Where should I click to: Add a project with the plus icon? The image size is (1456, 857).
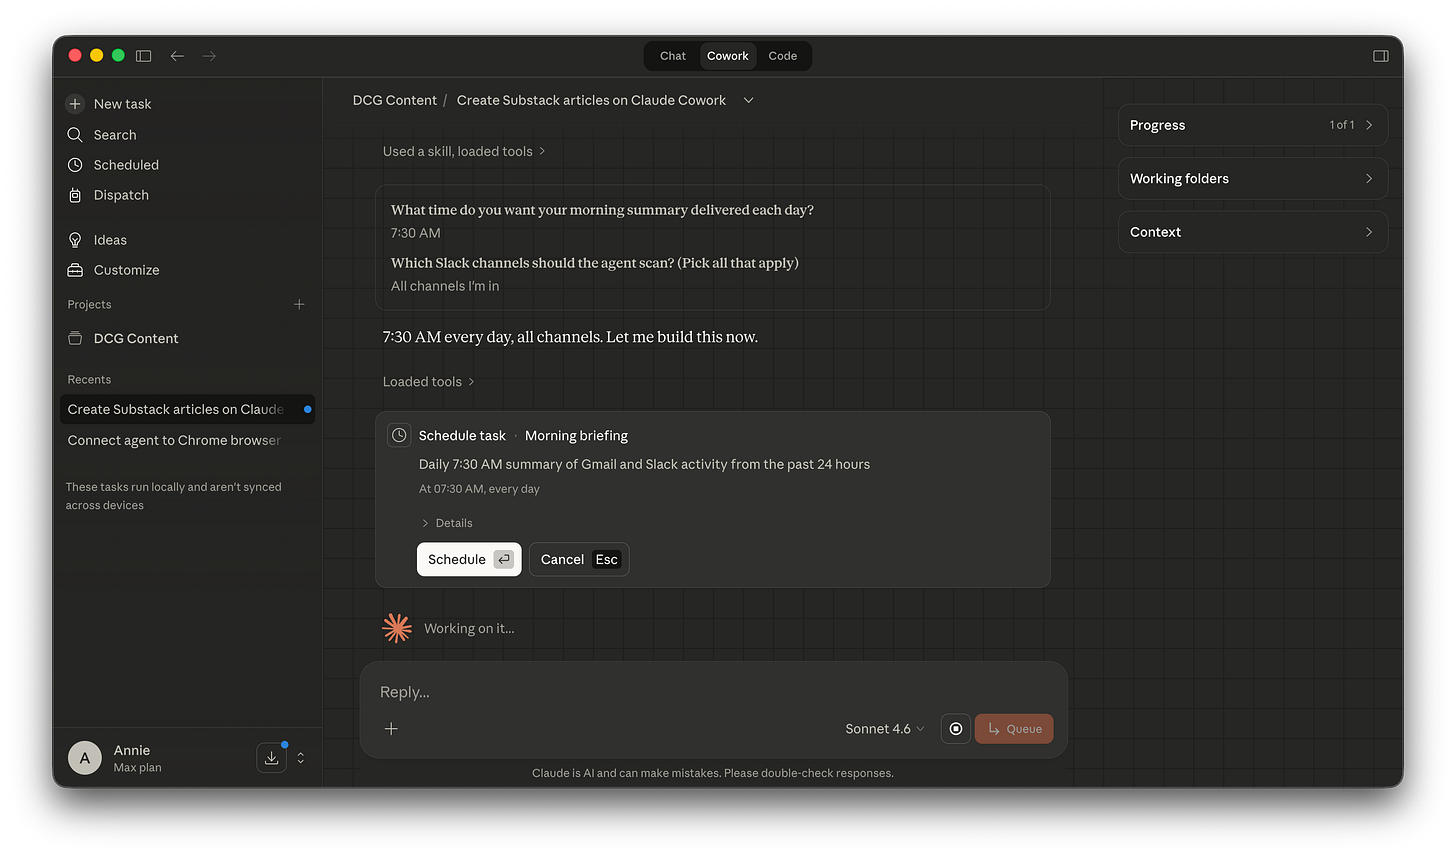click(x=299, y=304)
